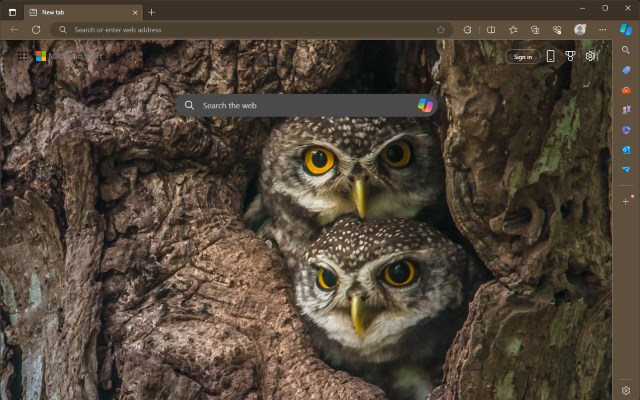
Task: Click the Copilot icon in search box
Action: (425, 105)
